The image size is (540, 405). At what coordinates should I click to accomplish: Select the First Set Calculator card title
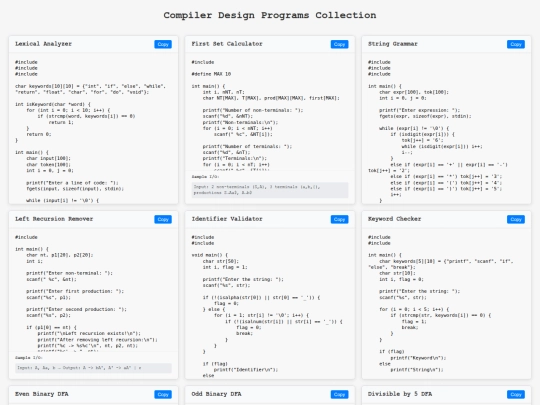tap(227, 44)
